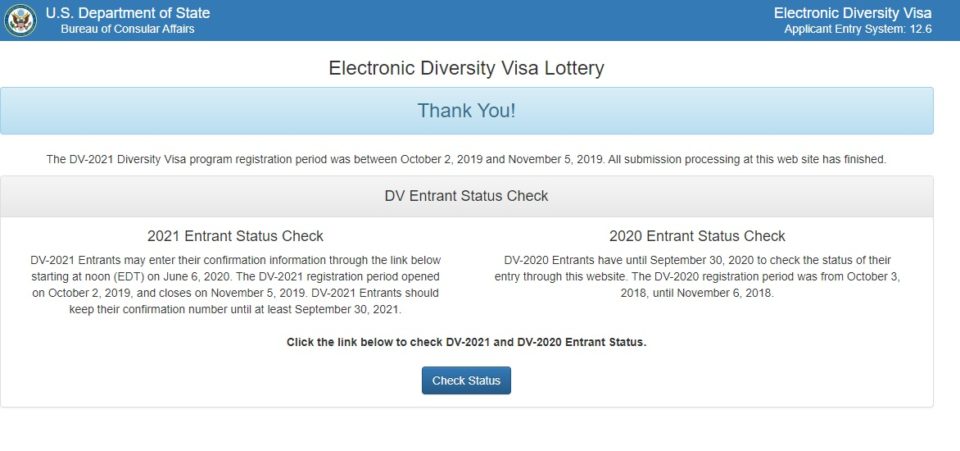
Task: Click the "starting at noon (EDT) on June 6" line
Action: point(235,277)
